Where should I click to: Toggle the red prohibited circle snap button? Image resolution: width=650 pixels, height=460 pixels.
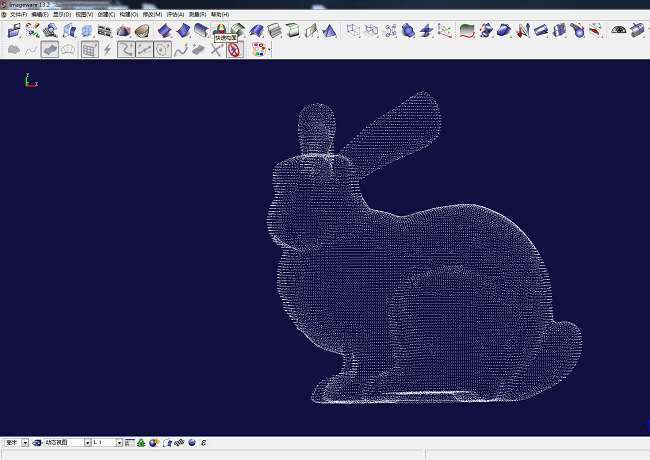click(x=234, y=49)
